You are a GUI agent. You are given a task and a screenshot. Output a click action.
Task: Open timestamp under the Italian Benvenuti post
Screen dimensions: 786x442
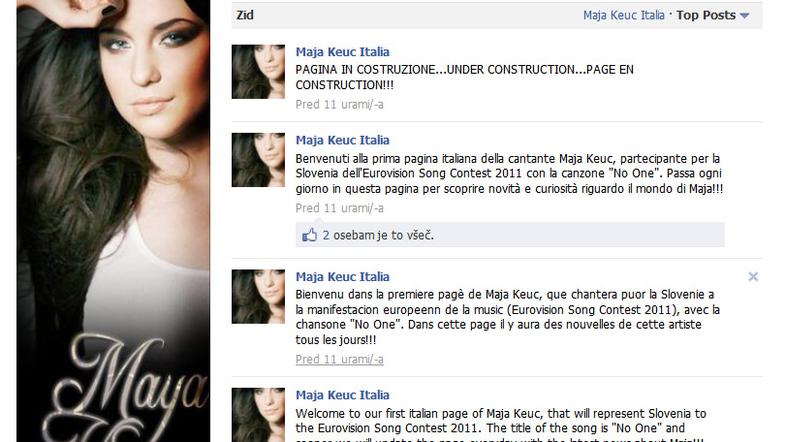tap(339, 208)
